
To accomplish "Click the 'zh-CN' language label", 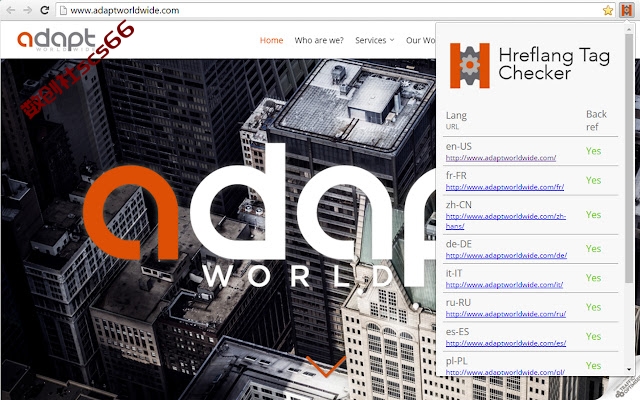I will pyautogui.click(x=458, y=204).
